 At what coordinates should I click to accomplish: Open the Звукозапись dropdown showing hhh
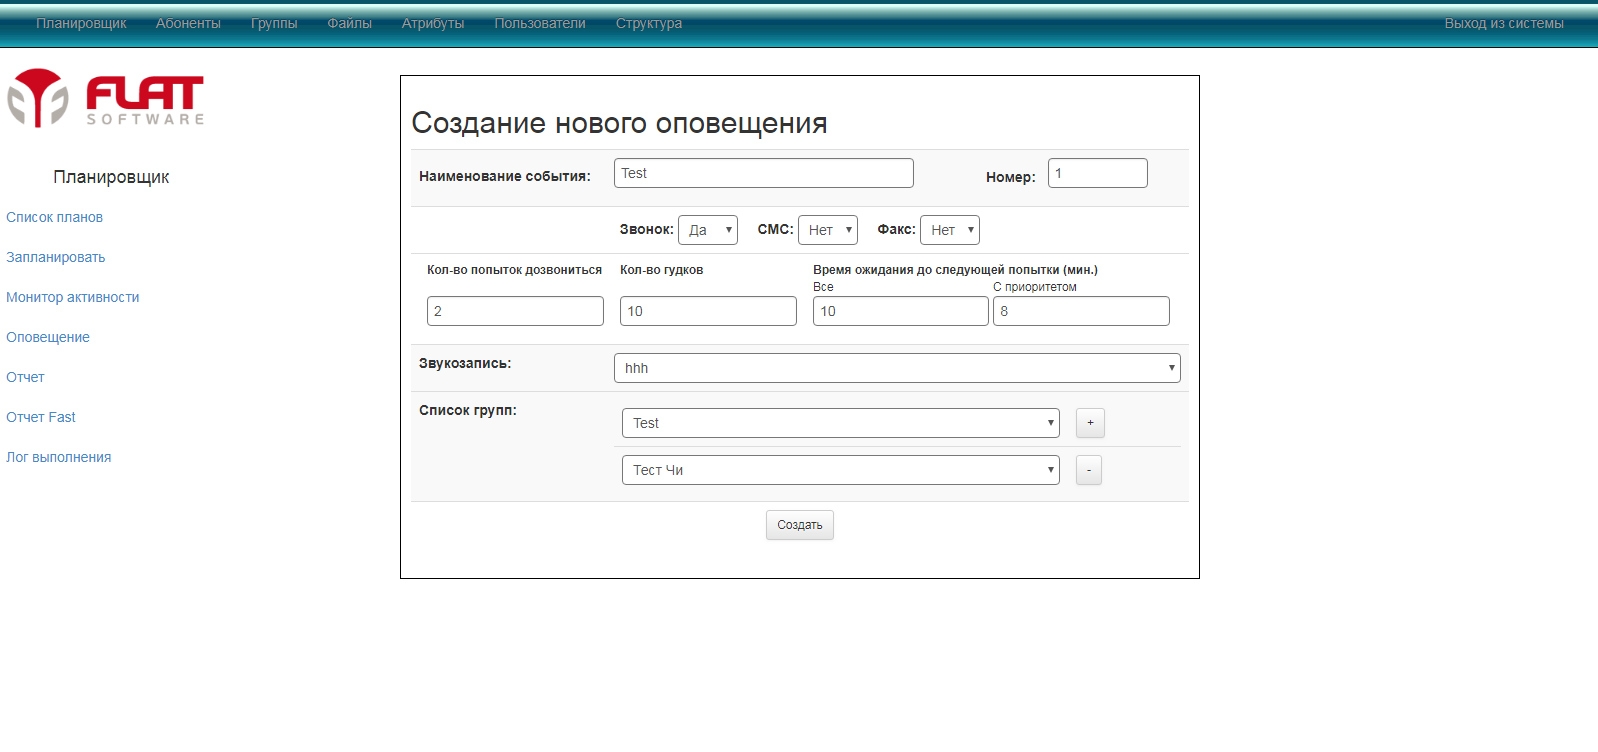click(897, 368)
